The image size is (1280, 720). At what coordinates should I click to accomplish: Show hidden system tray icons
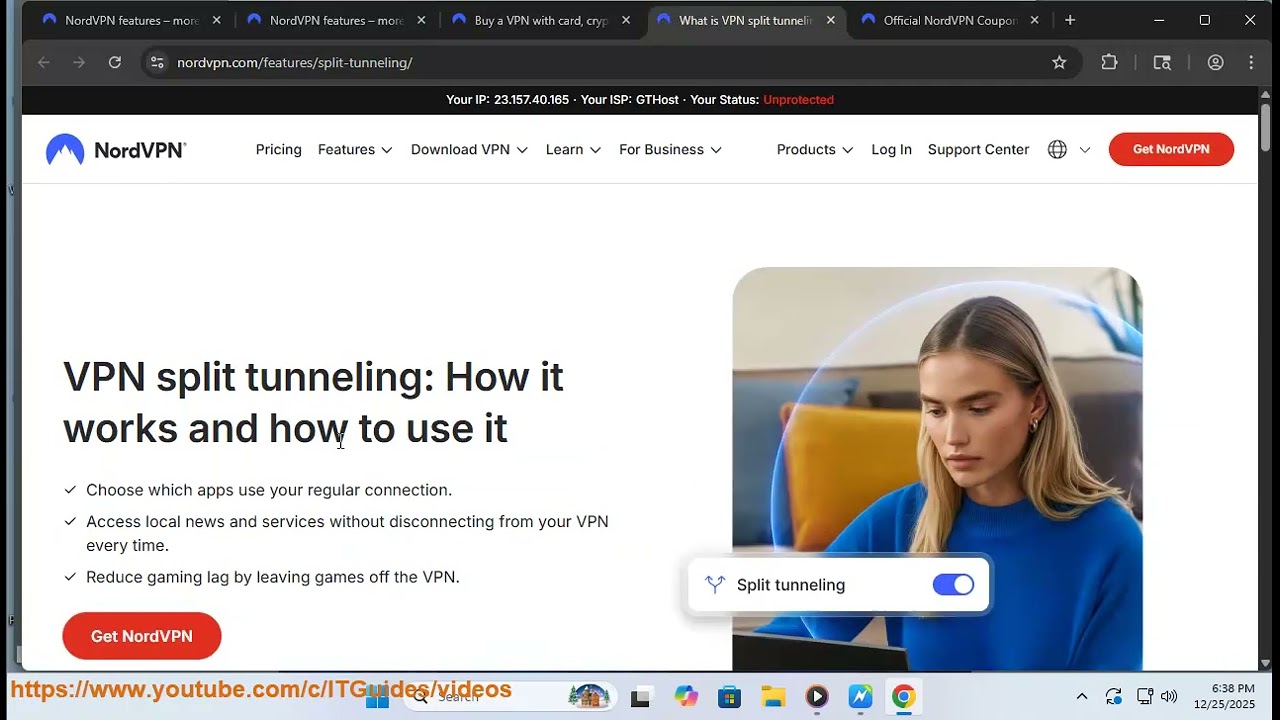[1082, 697]
